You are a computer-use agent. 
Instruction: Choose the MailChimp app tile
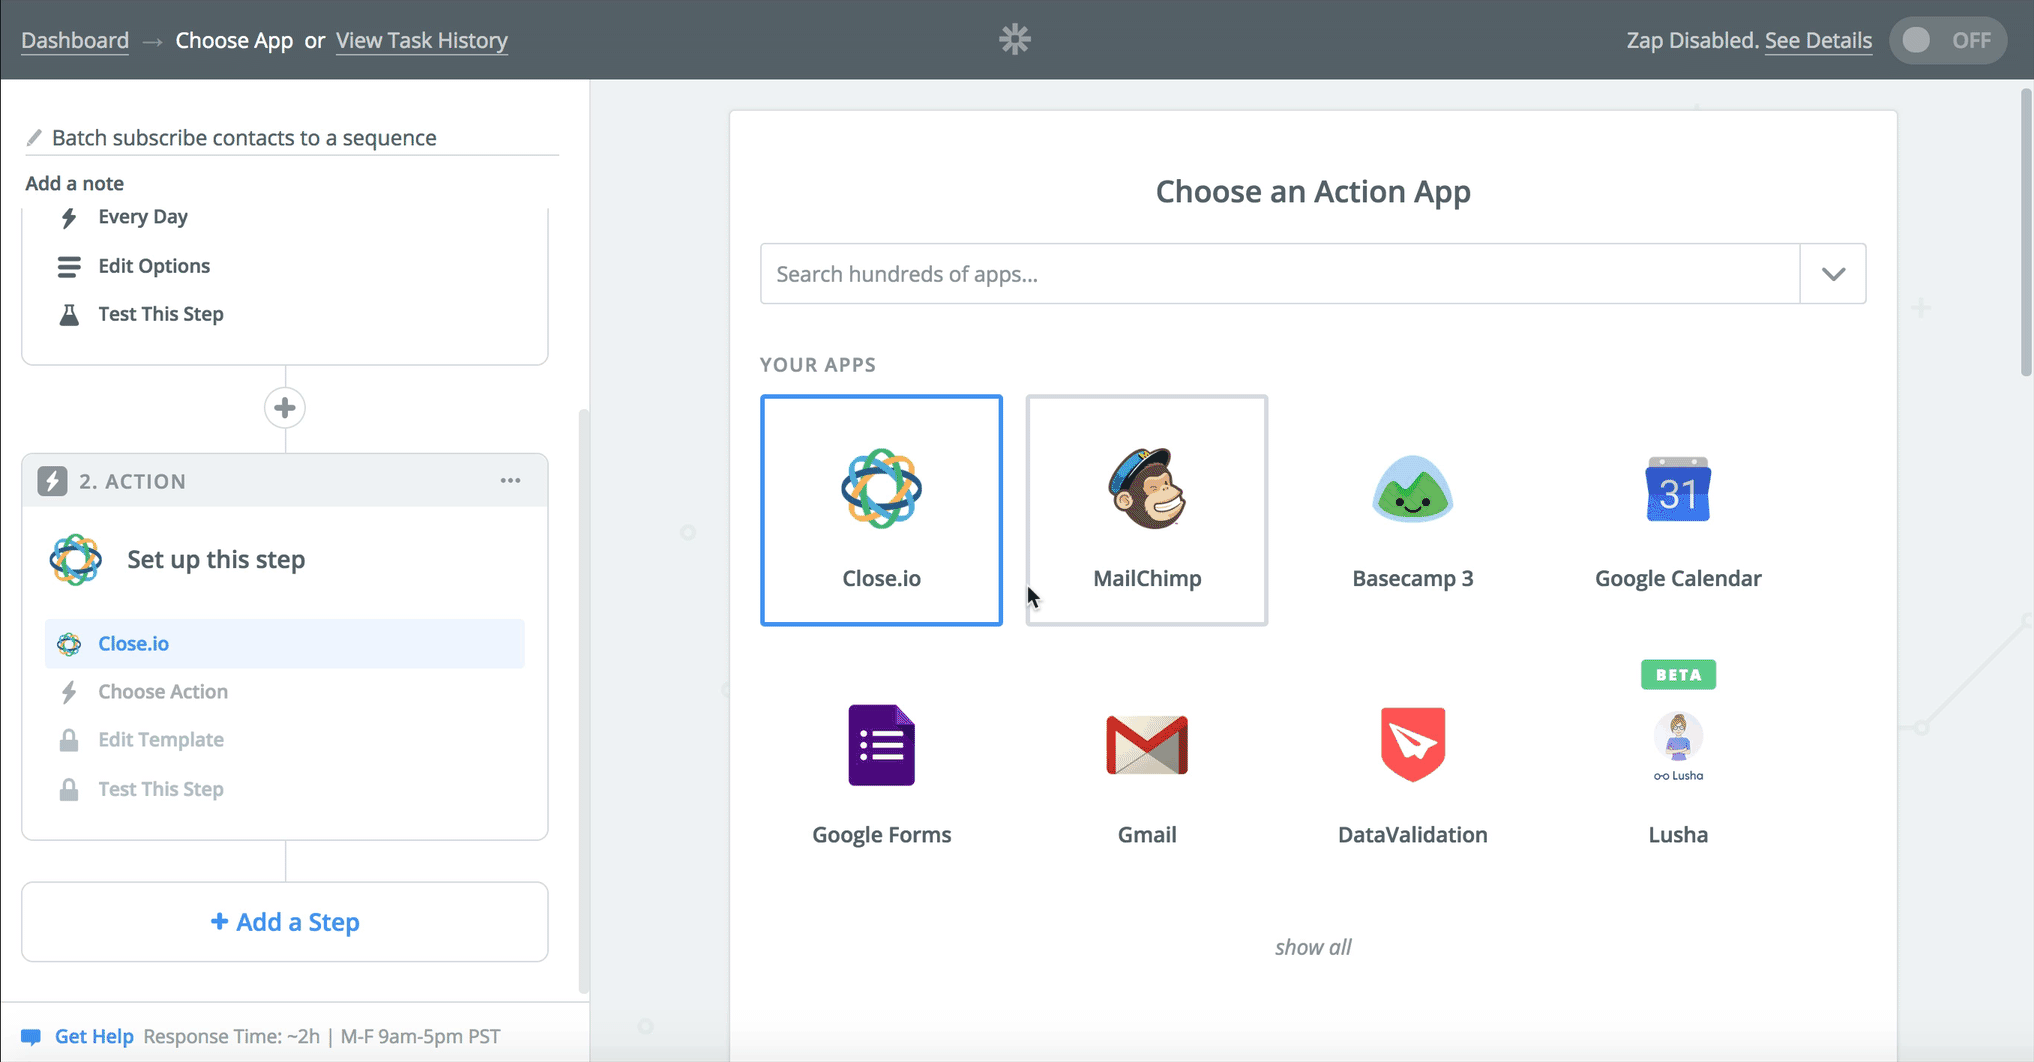tap(1147, 510)
